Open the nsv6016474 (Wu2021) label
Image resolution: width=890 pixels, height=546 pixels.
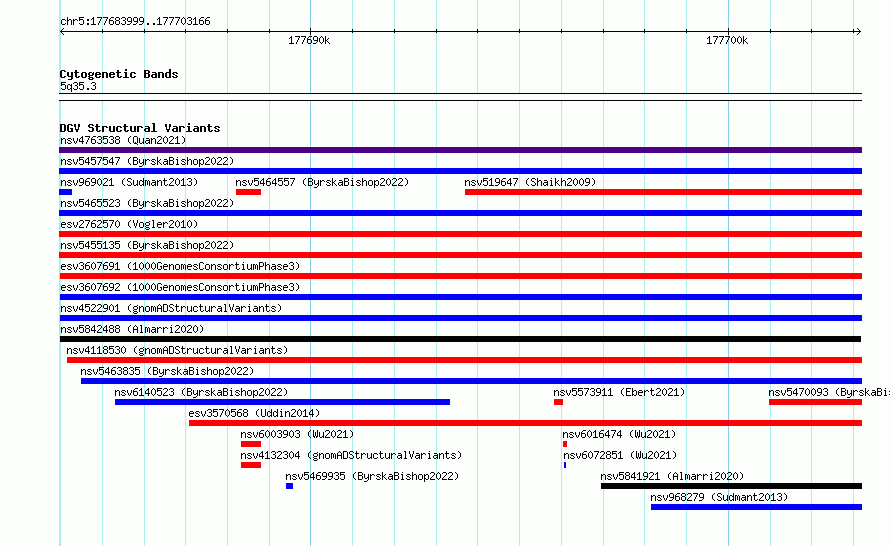[x=619, y=434]
